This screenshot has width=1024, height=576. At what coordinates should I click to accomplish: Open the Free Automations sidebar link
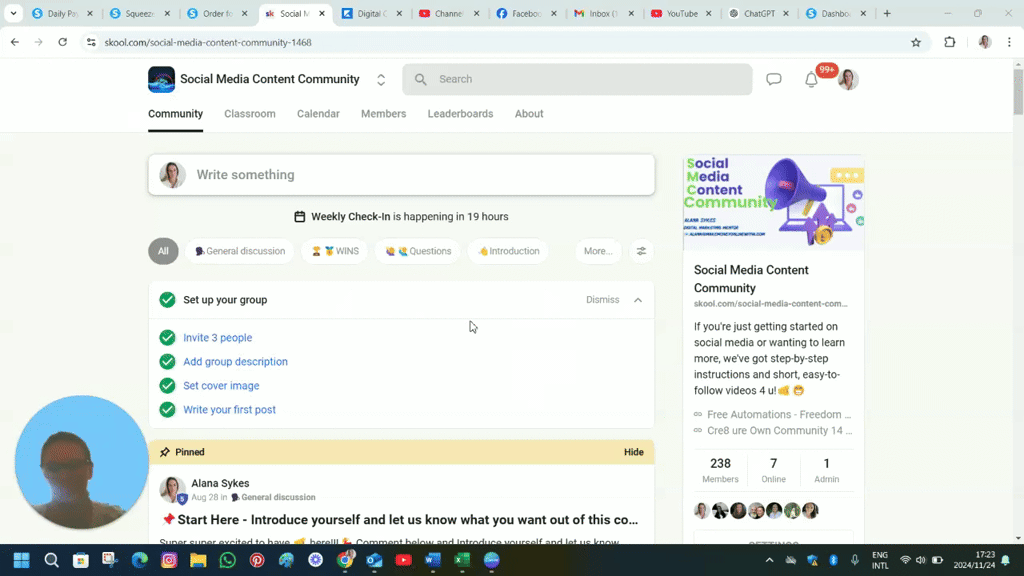pyautogui.click(x=773, y=414)
